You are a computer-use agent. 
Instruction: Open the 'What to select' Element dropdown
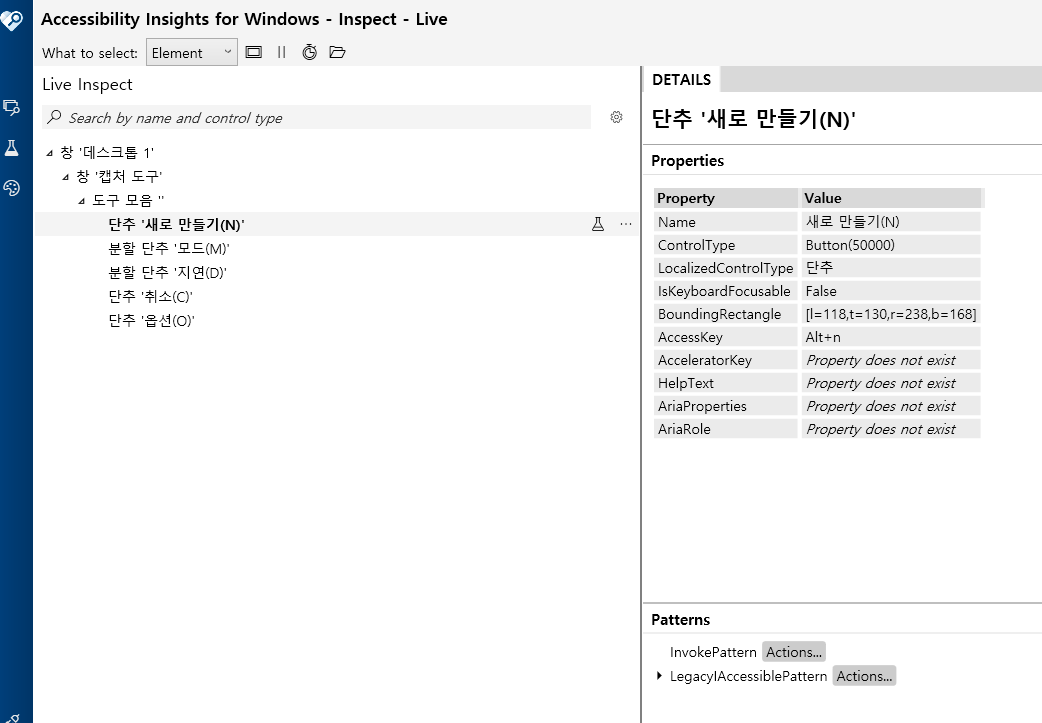click(191, 52)
